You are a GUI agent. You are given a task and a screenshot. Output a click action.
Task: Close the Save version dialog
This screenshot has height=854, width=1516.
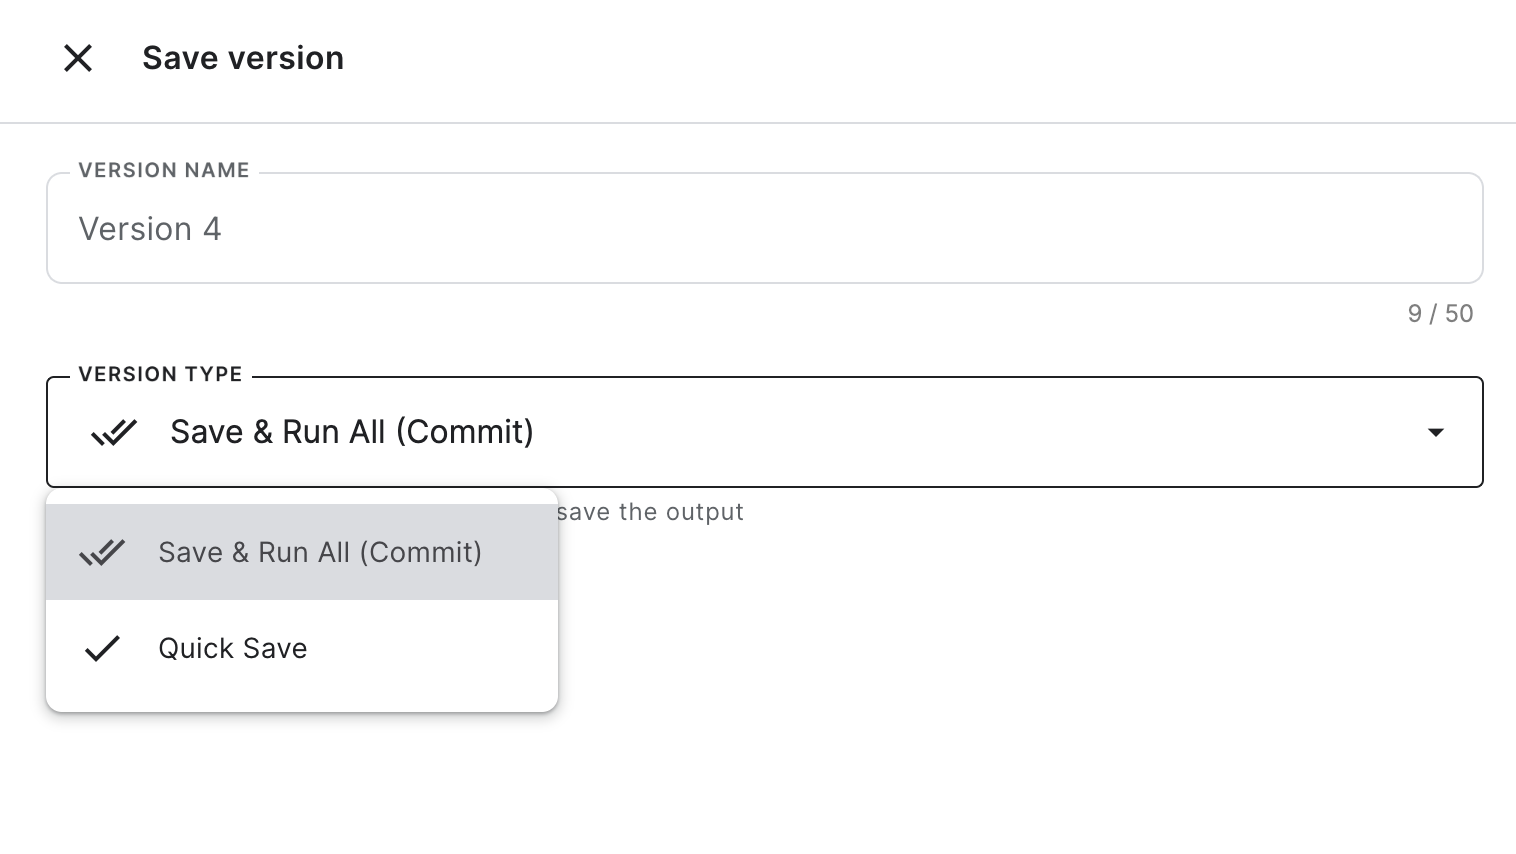pos(78,58)
